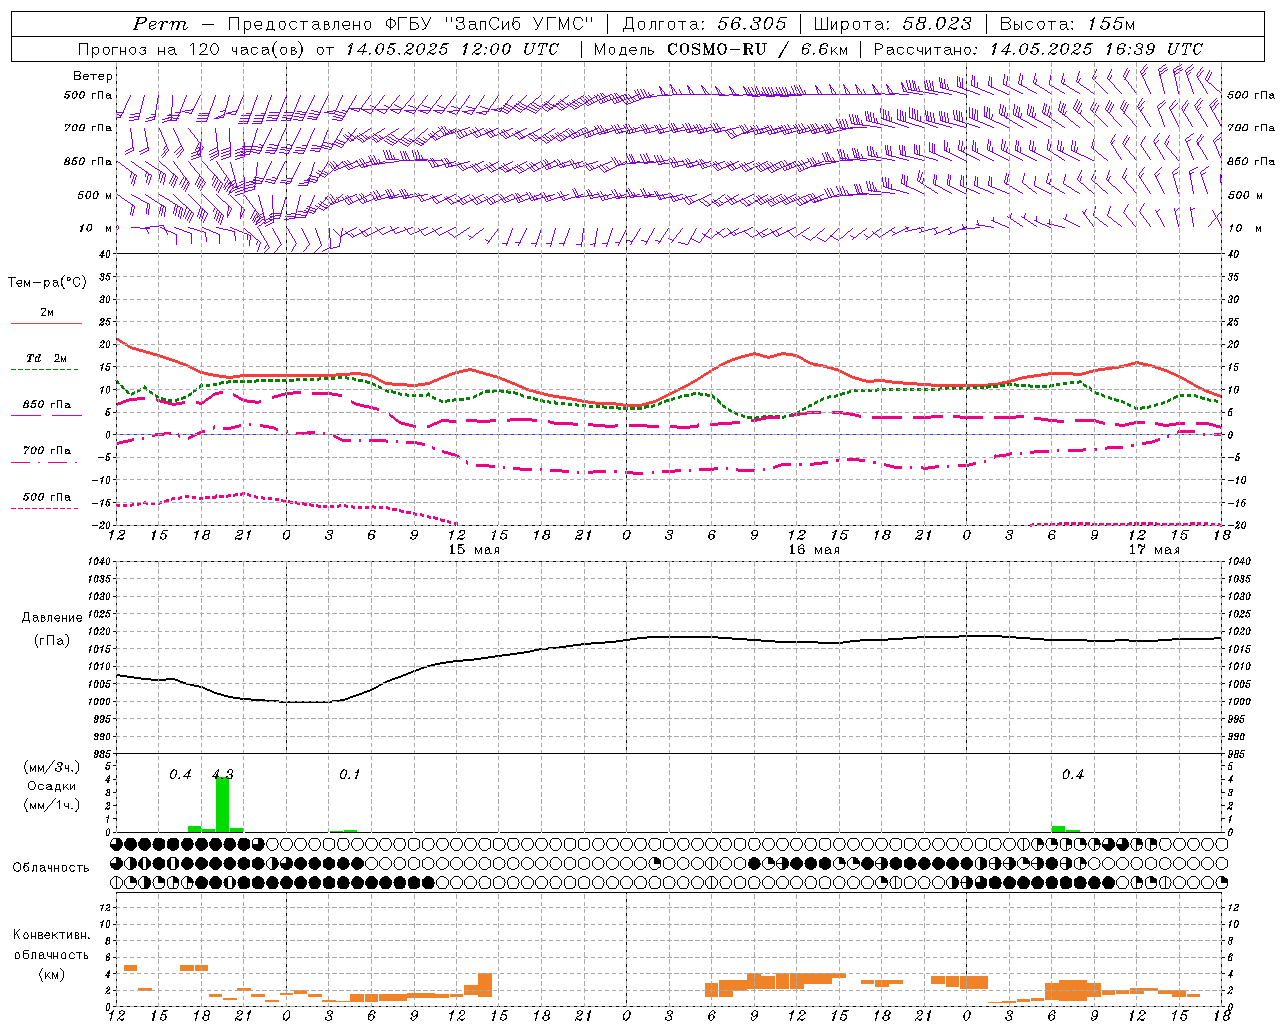Click the "16 мая" date label
The width and height of the screenshot is (1280, 1024).
814,549
